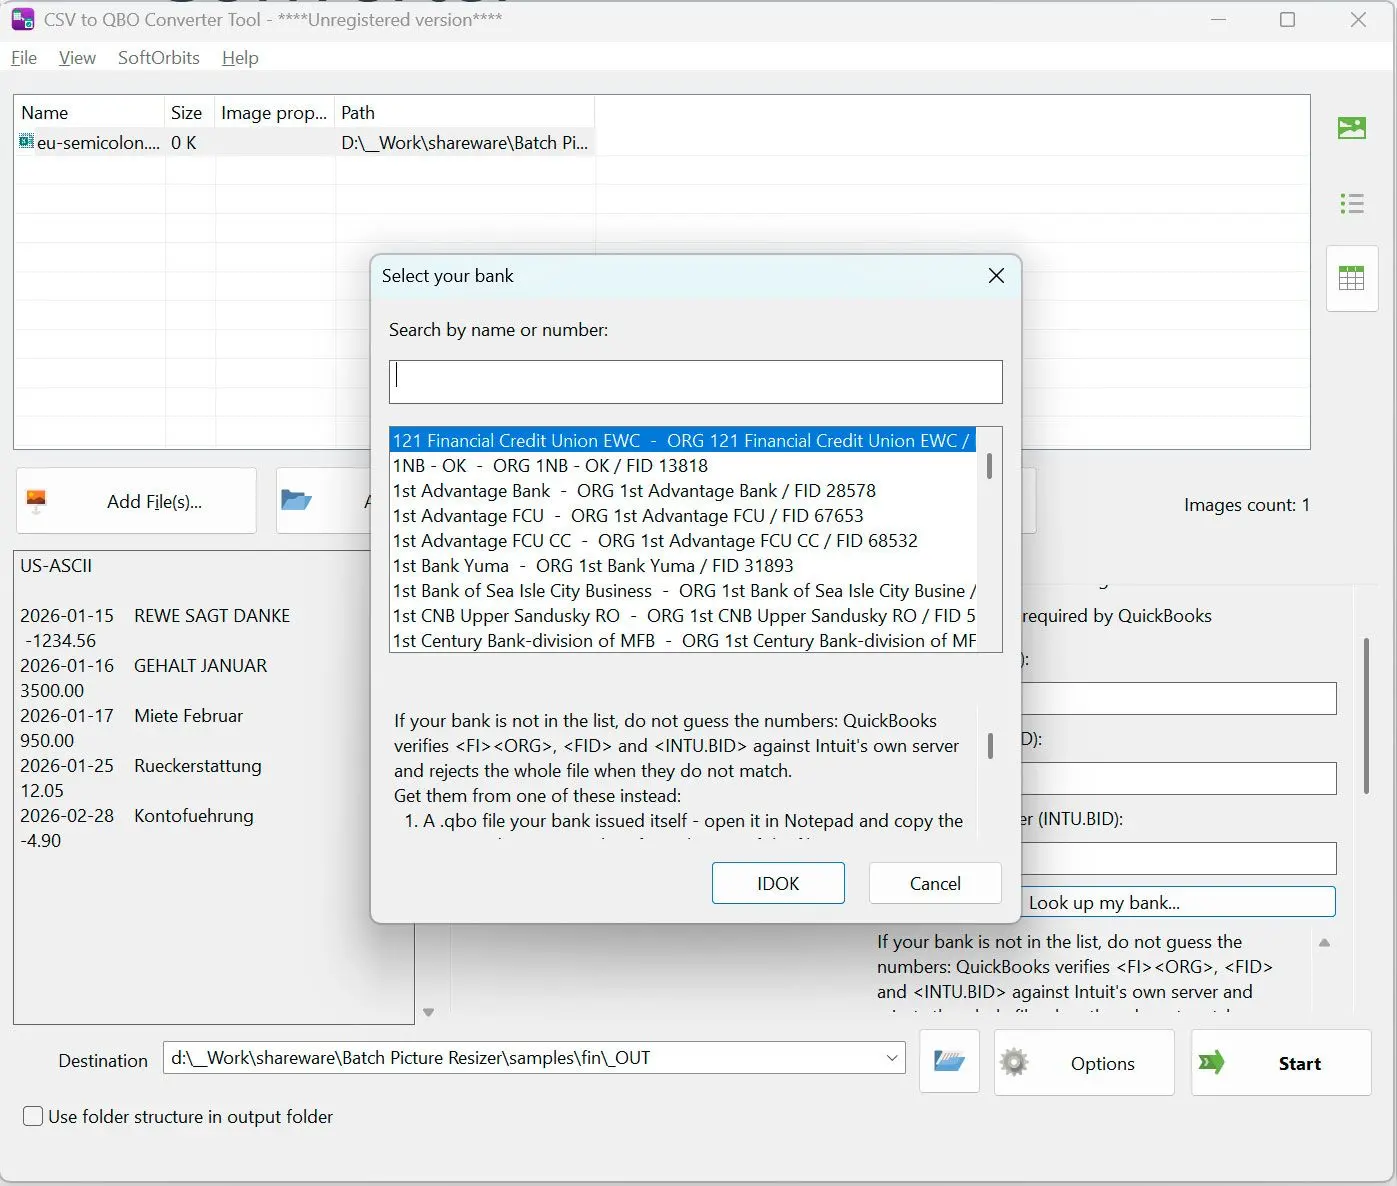The width and height of the screenshot is (1397, 1186).
Task: Click the US-ASCII encoding label
Action: pyautogui.click(x=56, y=566)
